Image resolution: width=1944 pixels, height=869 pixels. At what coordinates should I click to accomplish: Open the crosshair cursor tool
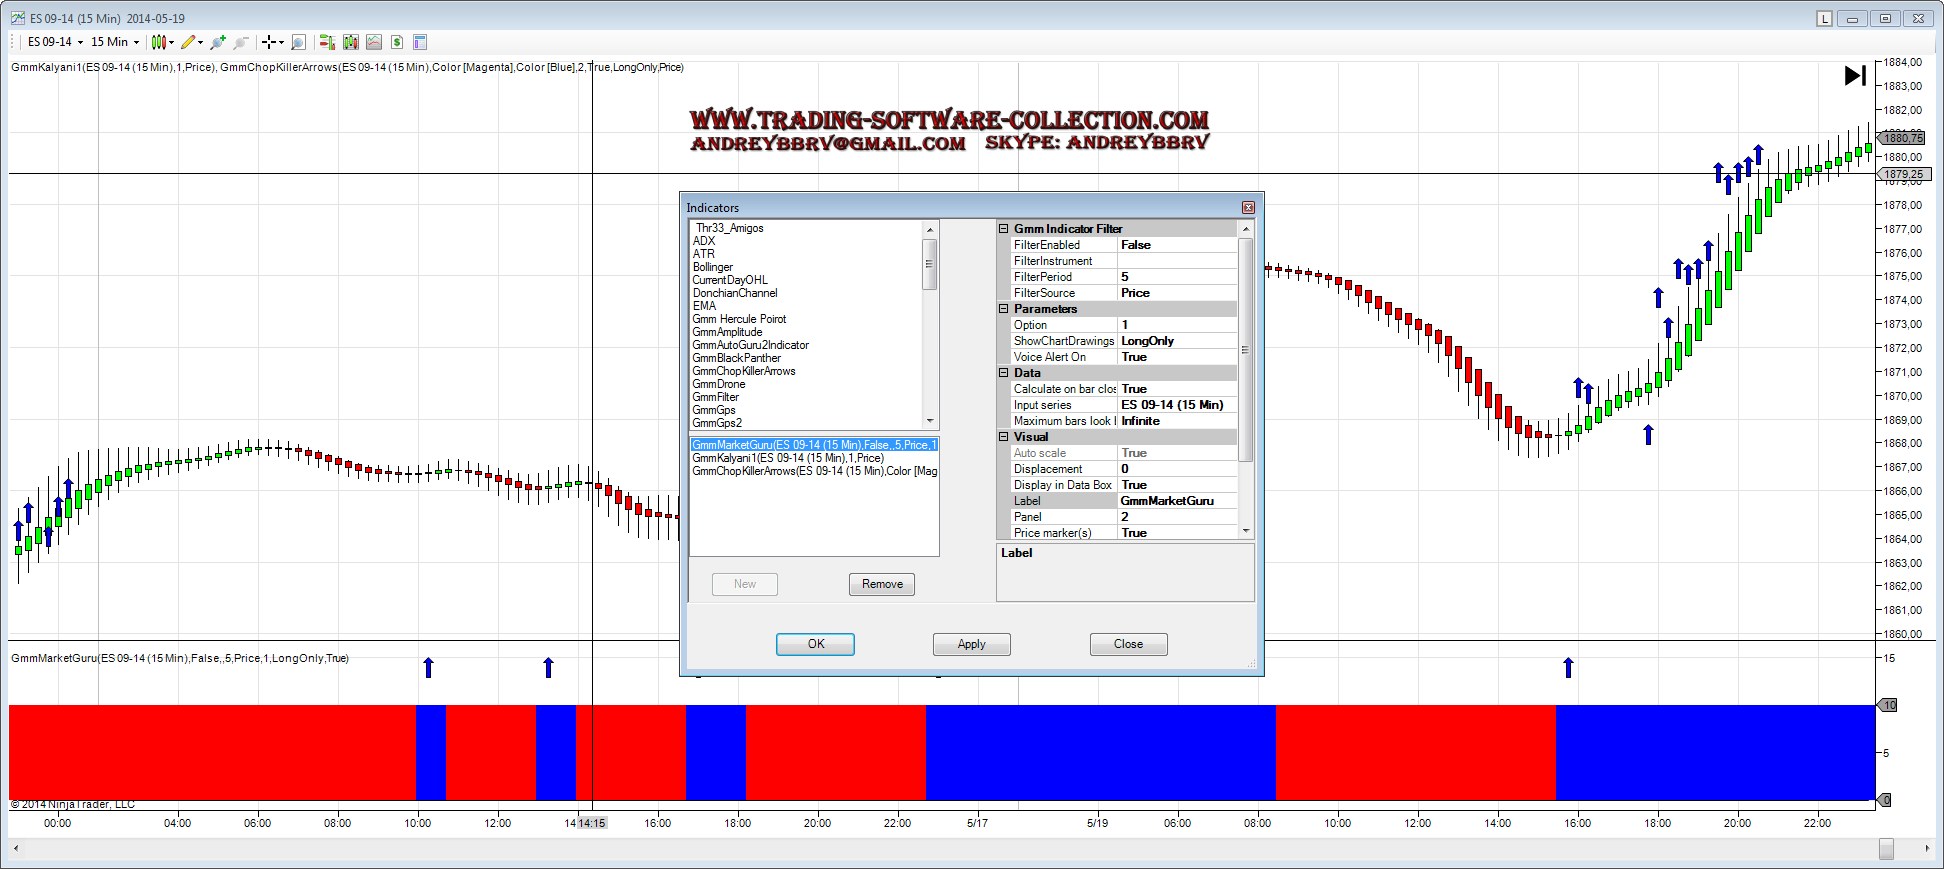269,42
